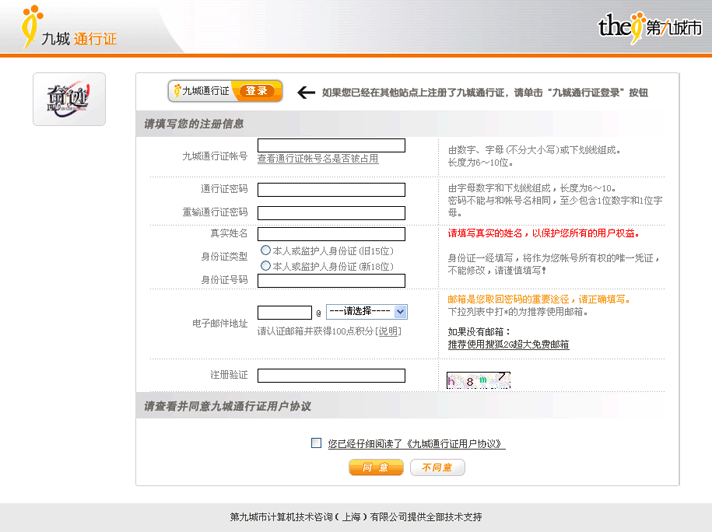Image resolution: width=712 pixels, height=532 pixels.
Task: Open the 说明 link about points
Action: [x=388, y=331]
